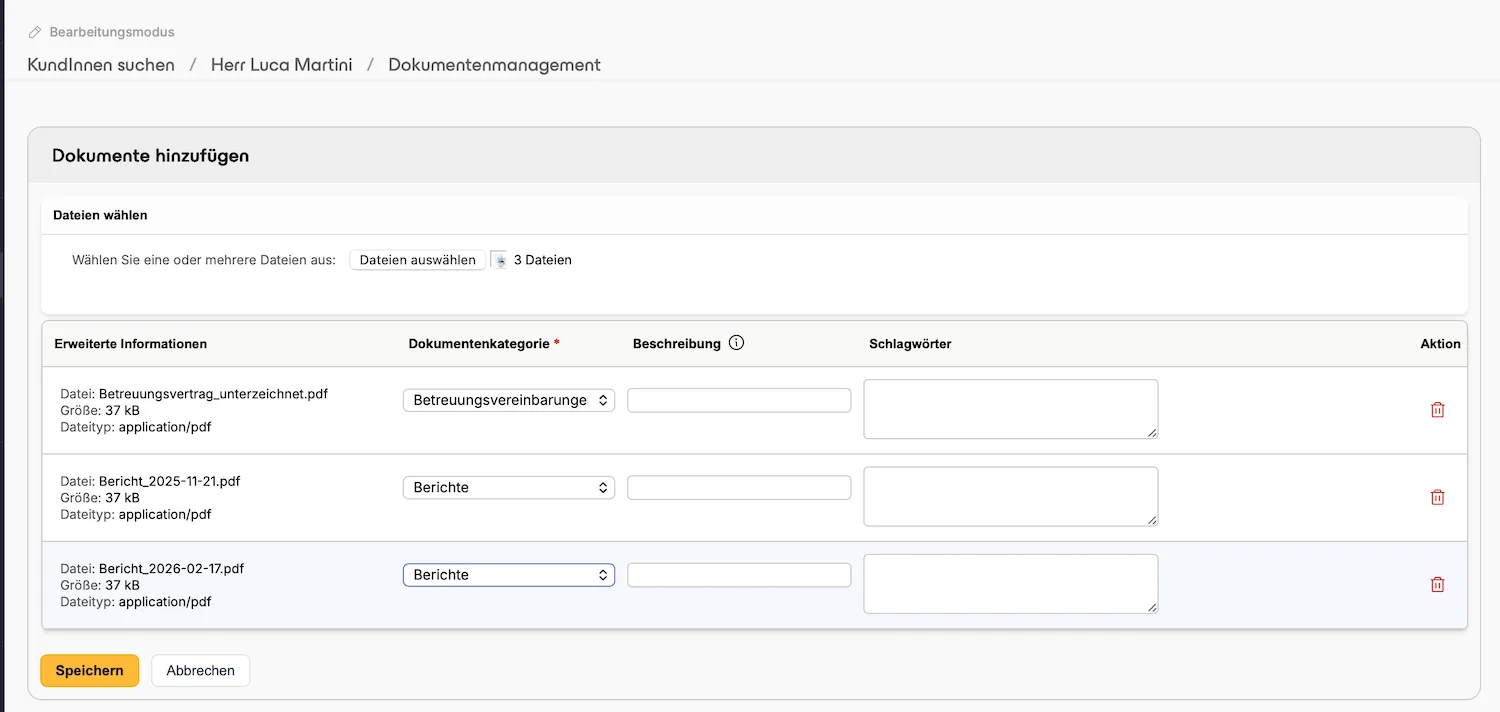This screenshot has height=712, width=1500.
Task: Click file name Bericht_2025-11-21.pdf
Action: [x=169, y=481]
